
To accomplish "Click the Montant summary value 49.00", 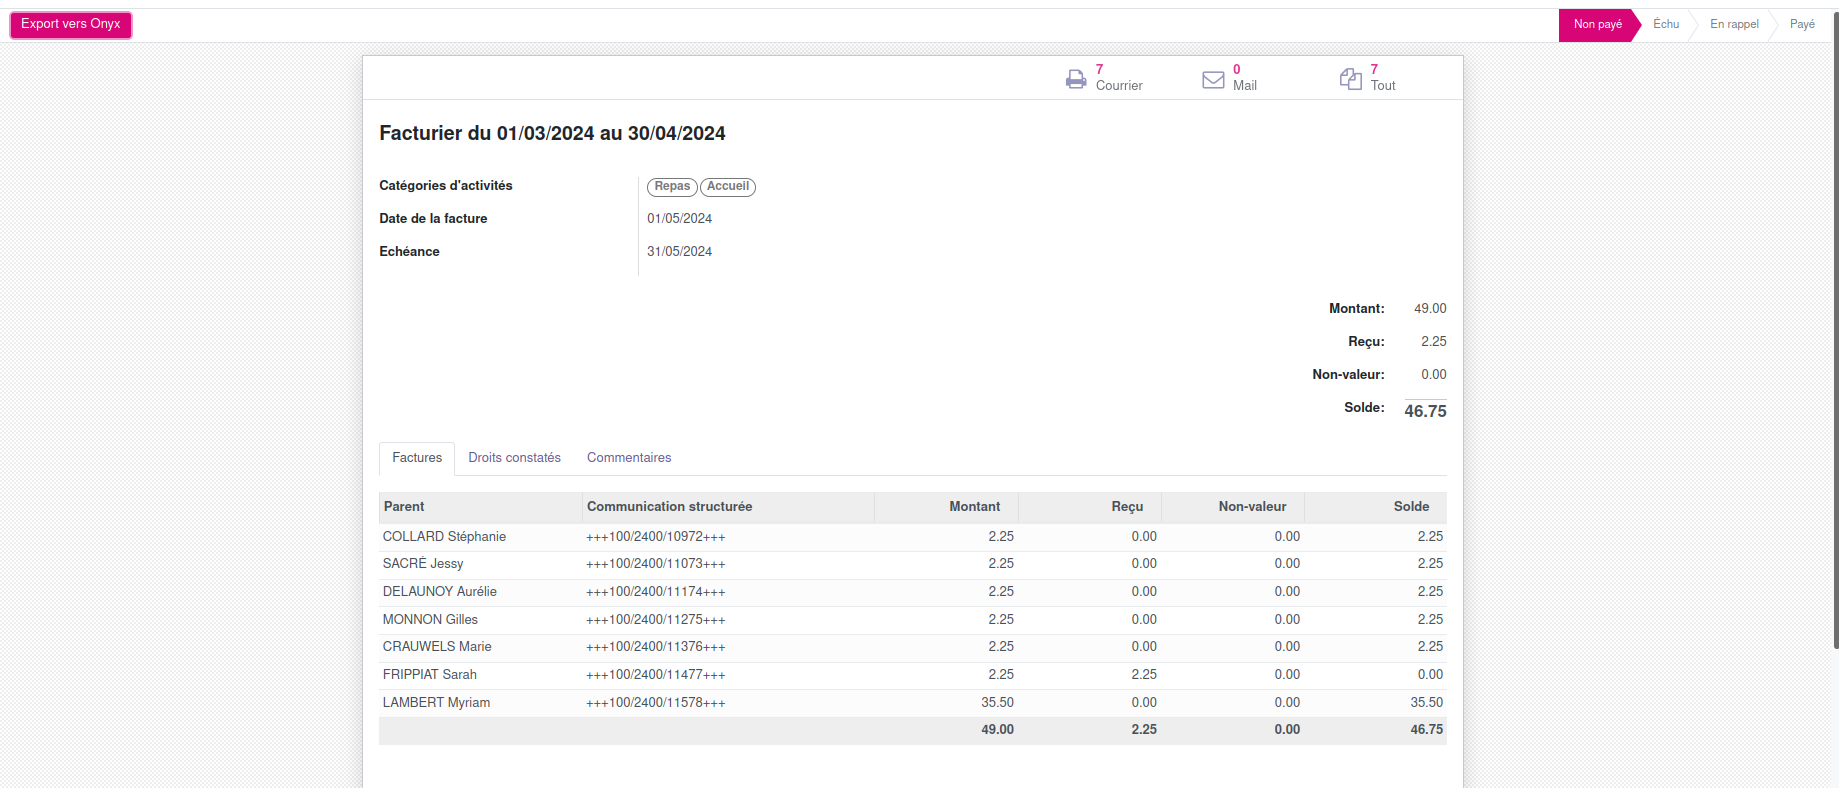I will pos(1430,309).
